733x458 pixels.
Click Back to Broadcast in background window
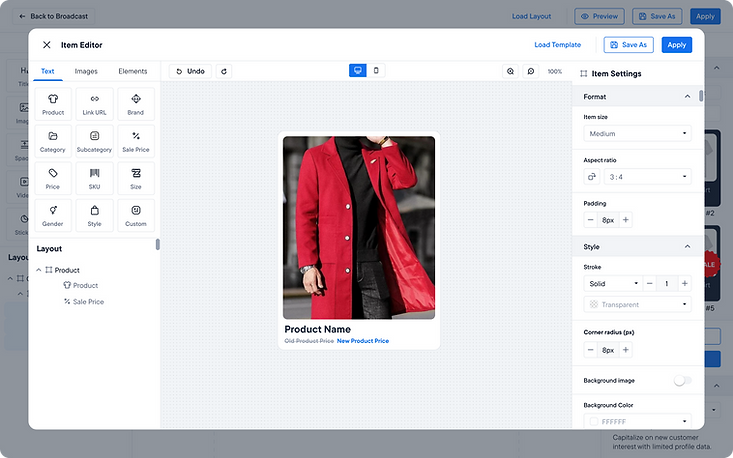click(x=54, y=16)
